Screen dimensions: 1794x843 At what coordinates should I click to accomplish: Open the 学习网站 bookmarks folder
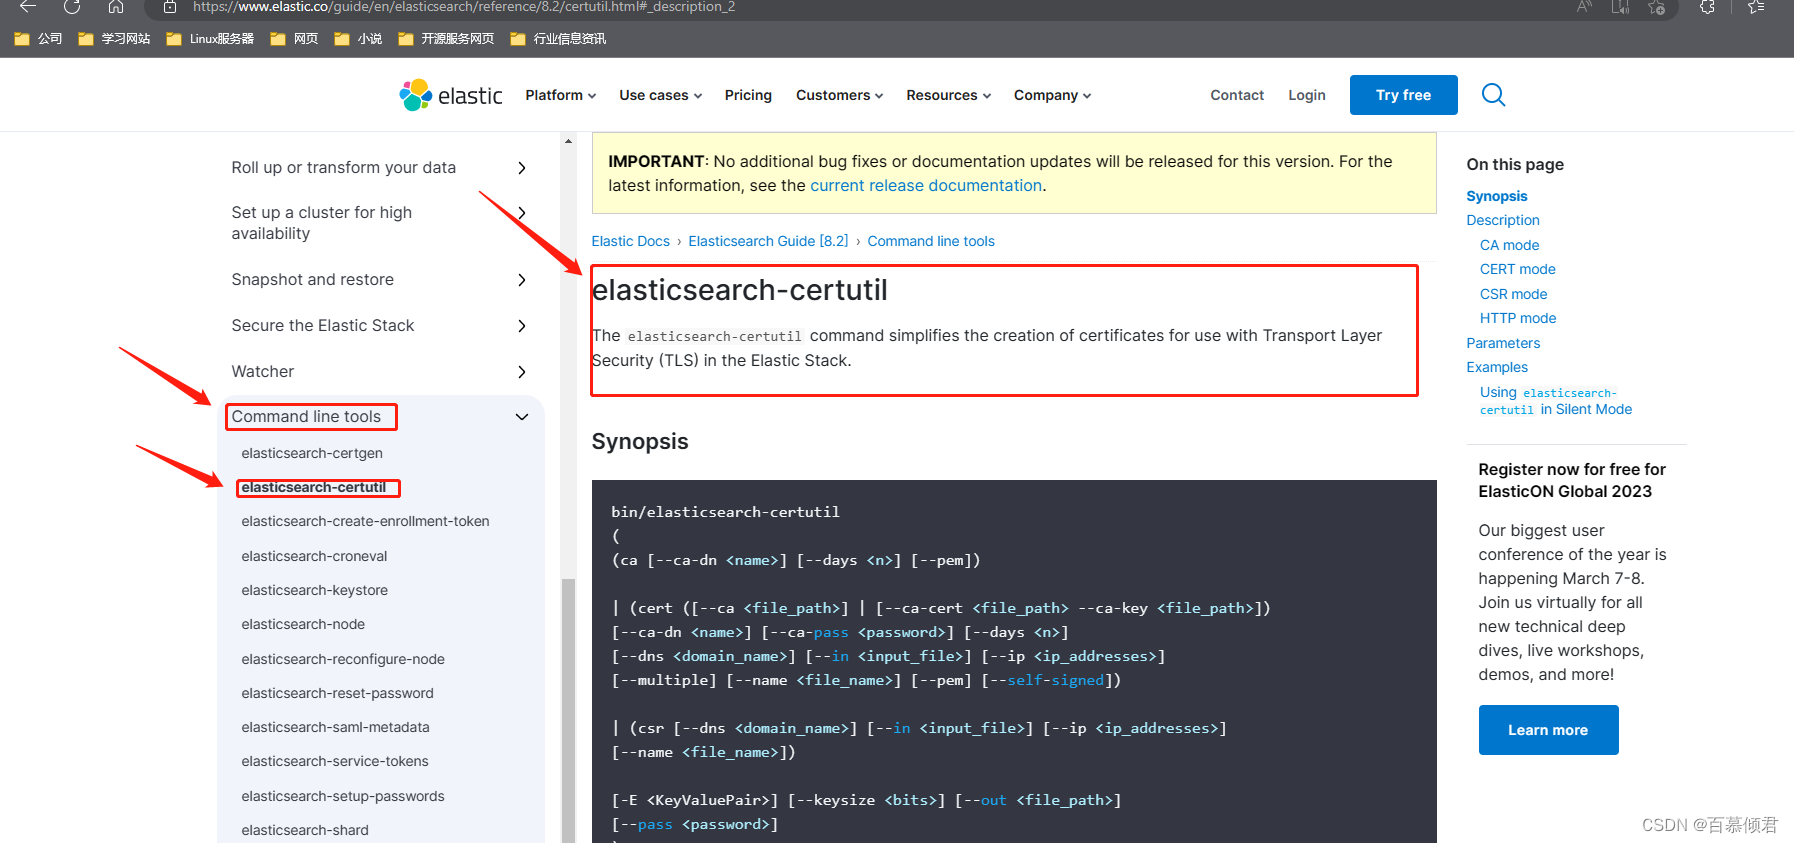point(114,39)
